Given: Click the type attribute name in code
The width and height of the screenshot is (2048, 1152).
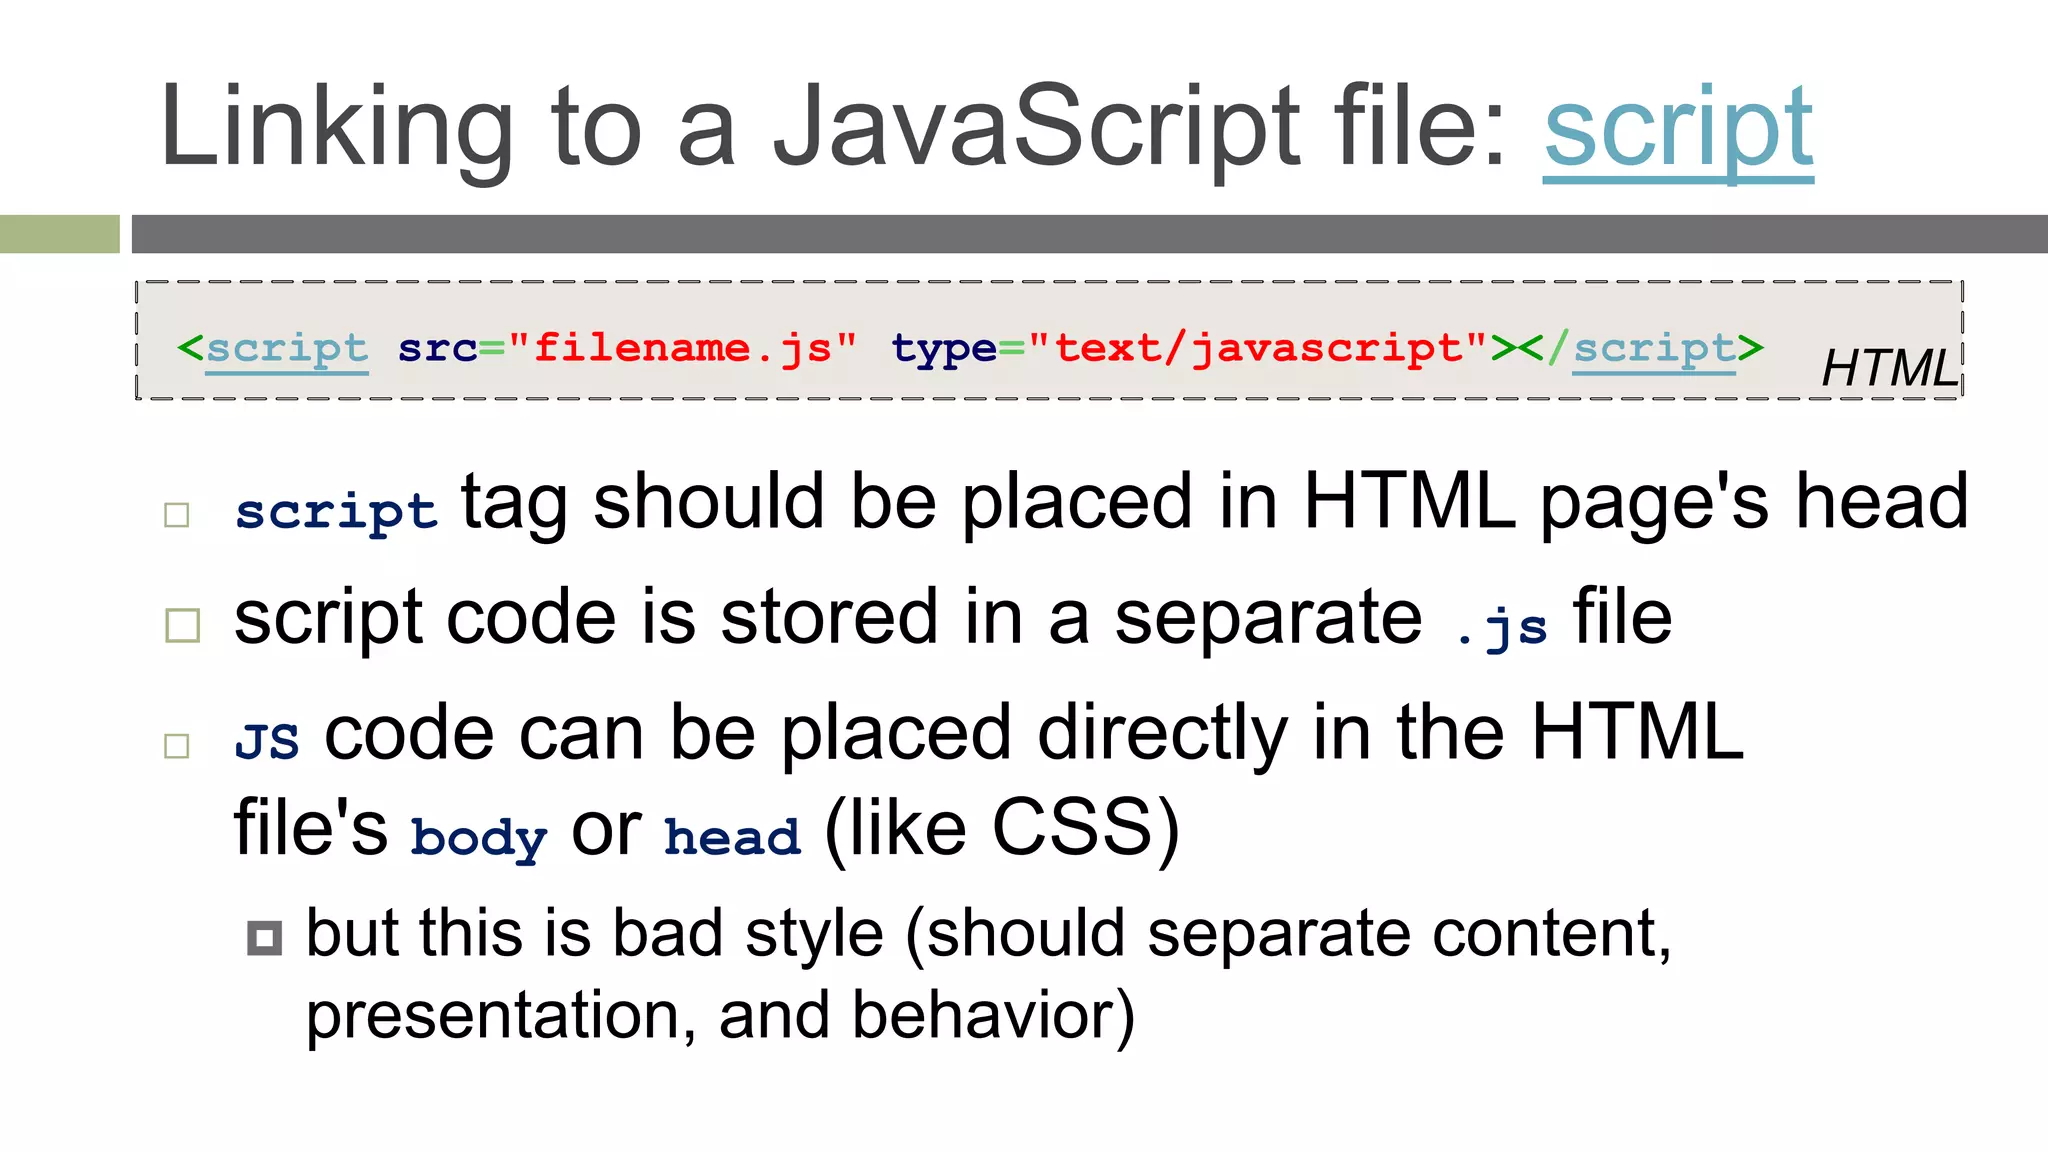Looking at the screenshot, I should [943, 349].
